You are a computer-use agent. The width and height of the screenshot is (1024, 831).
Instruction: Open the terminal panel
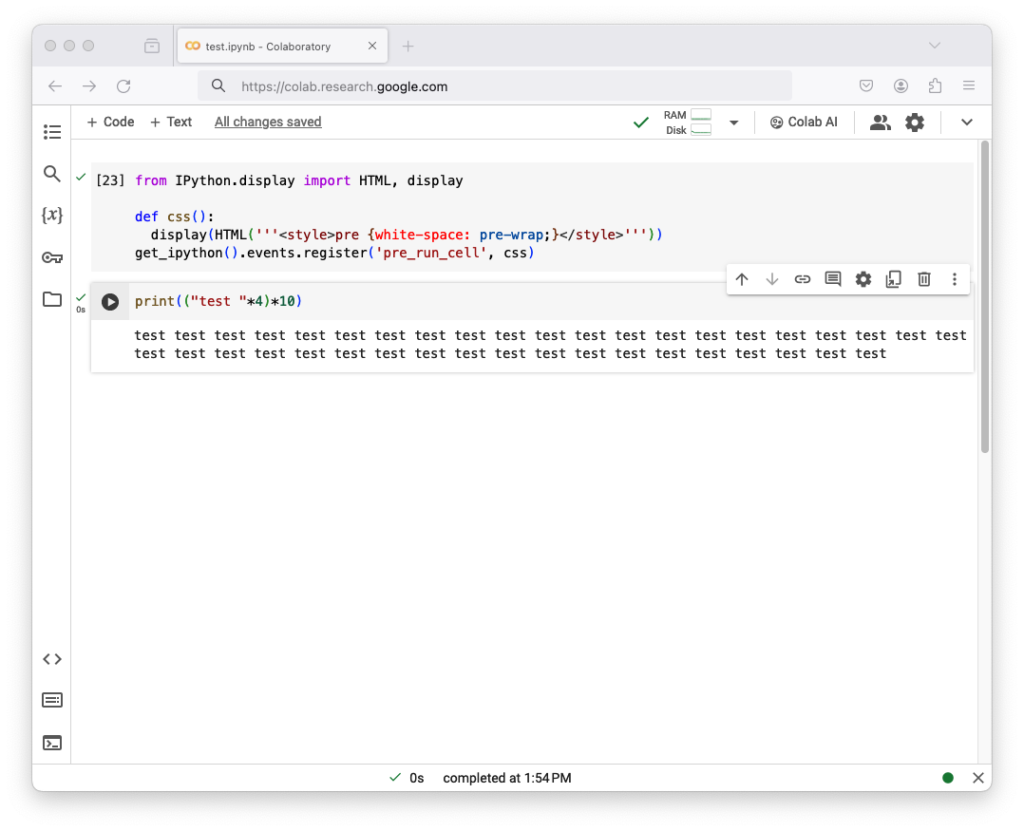pos(52,743)
